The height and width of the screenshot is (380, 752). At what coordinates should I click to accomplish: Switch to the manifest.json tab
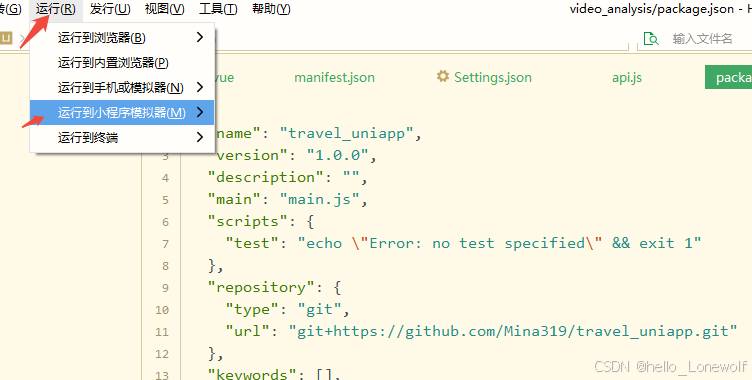(334, 78)
